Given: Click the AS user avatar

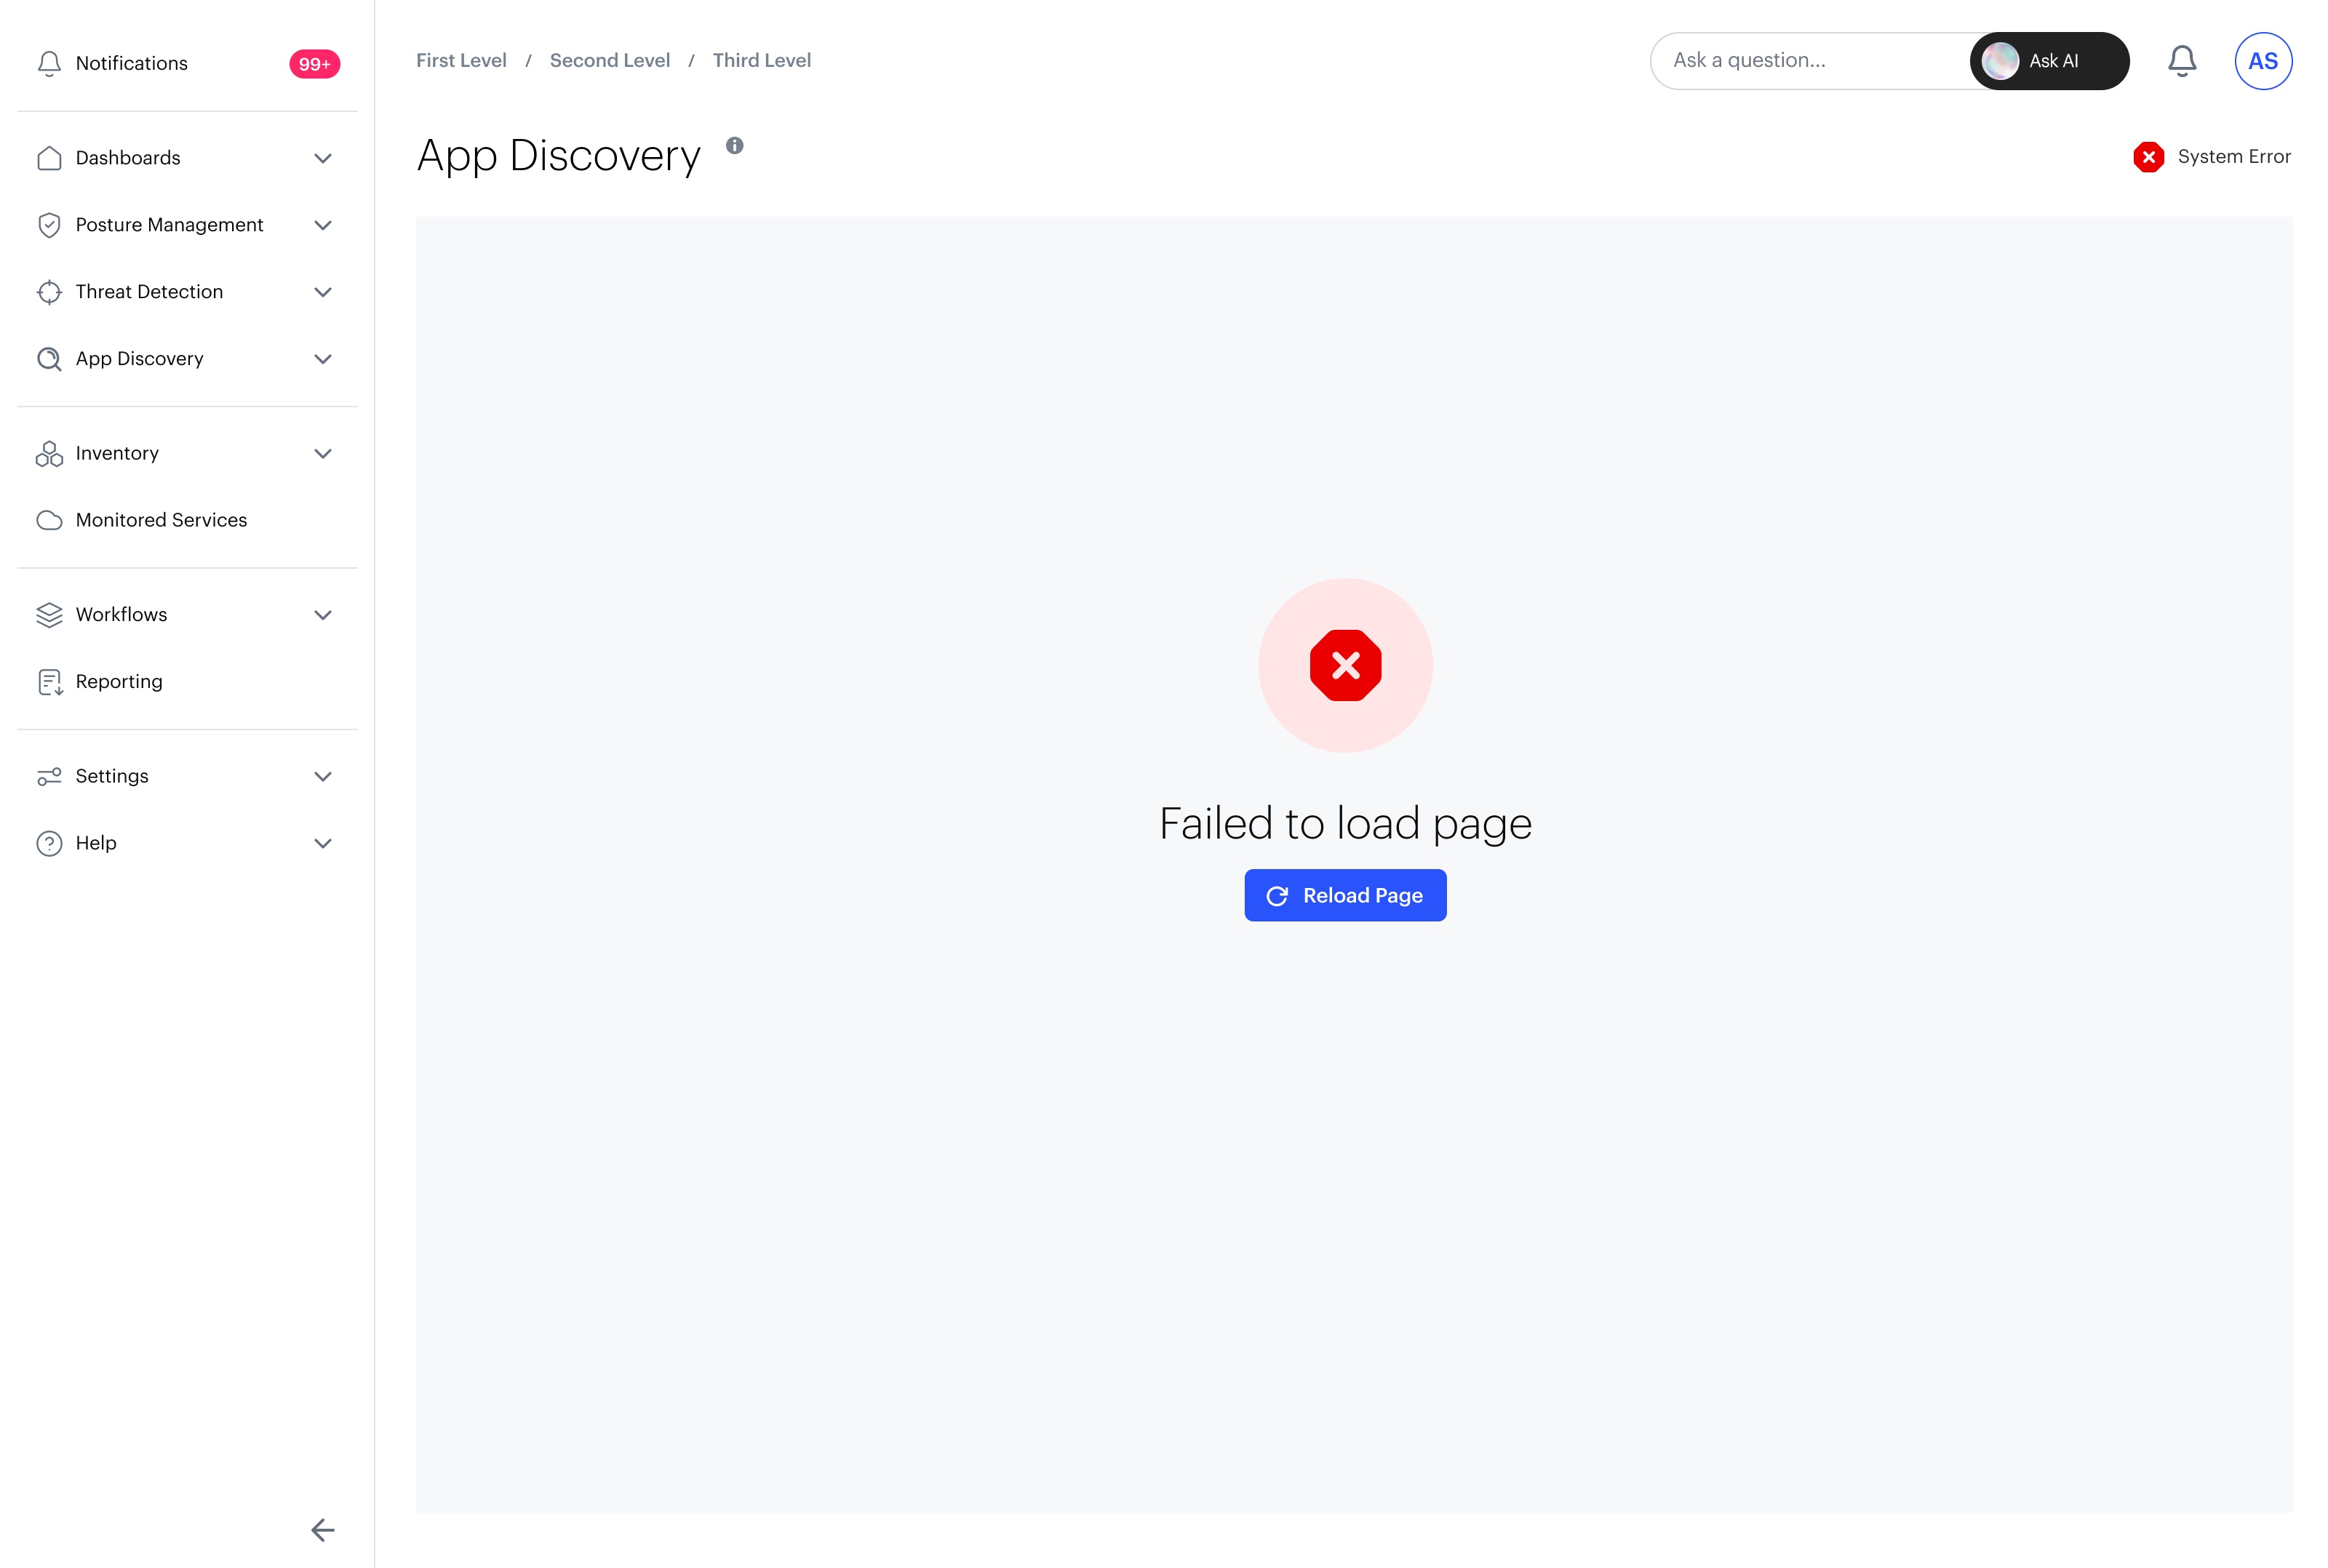Looking at the screenshot, I should point(2262,61).
